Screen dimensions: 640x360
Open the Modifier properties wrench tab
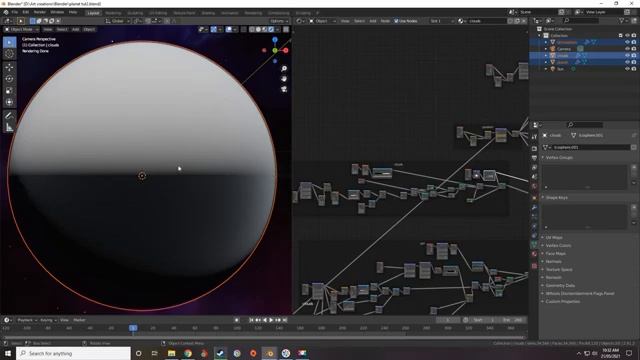point(534,207)
